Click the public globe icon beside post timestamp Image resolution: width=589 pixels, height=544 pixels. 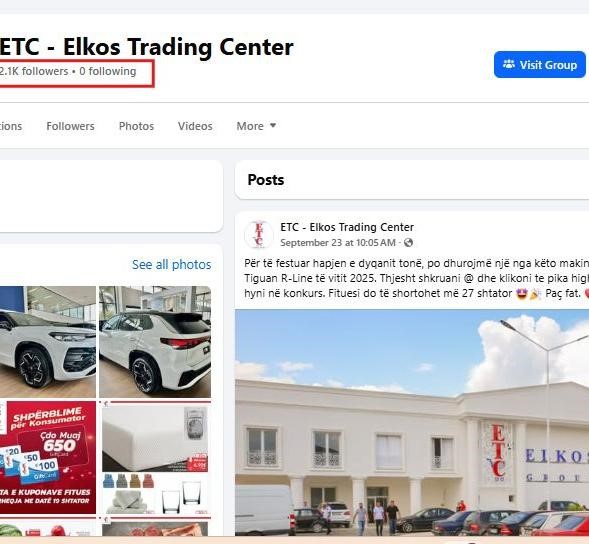(x=408, y=243)
